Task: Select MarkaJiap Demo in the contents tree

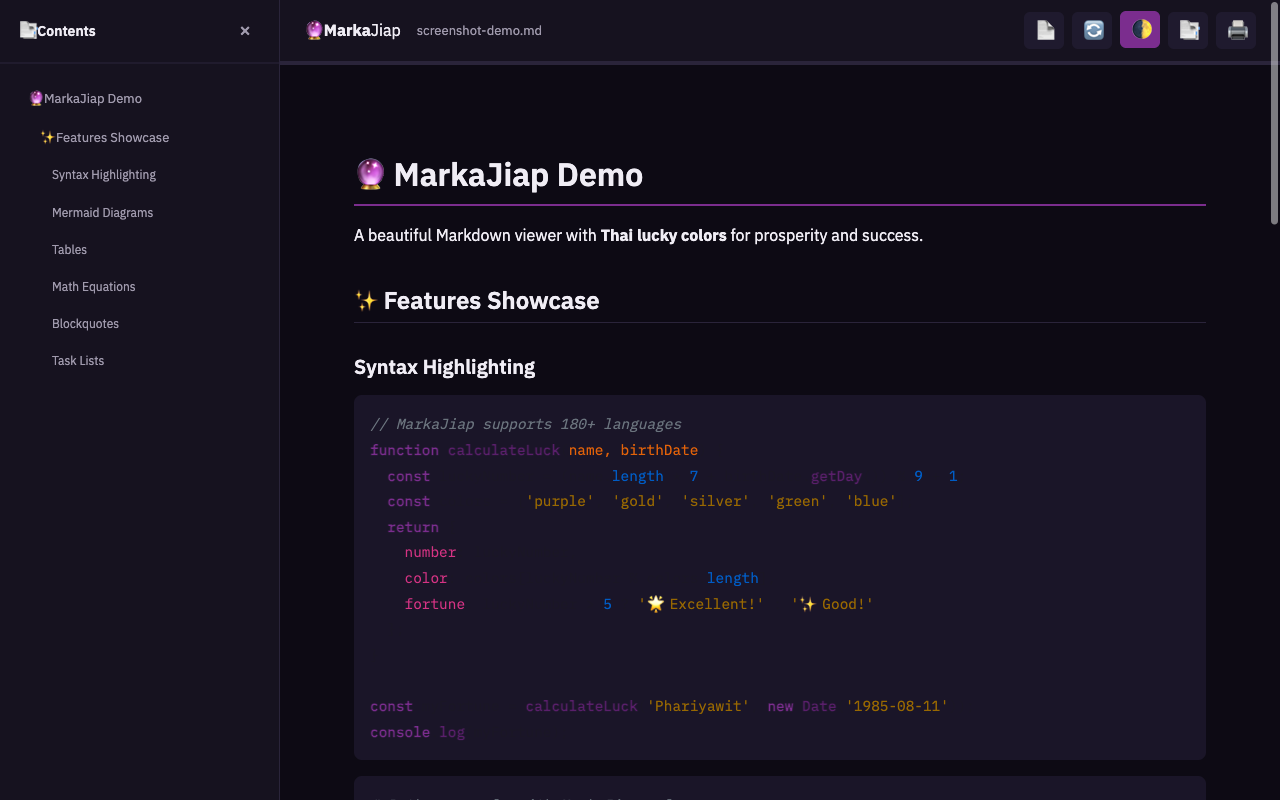Action: pos(92,98)
